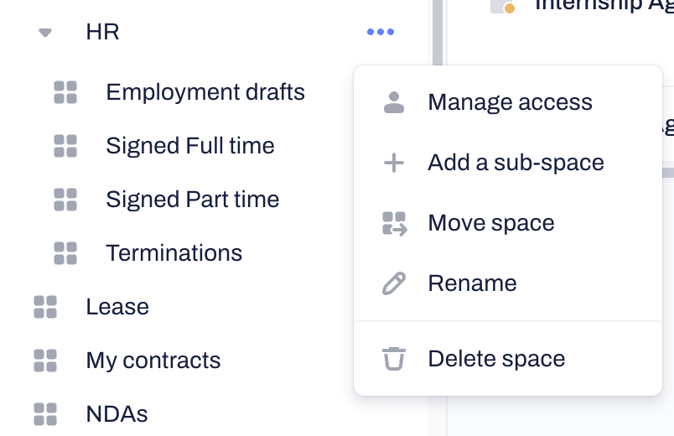Click the plus icon for Add a sub-space
The image size is (674, 436).
(x=394, y=163)
